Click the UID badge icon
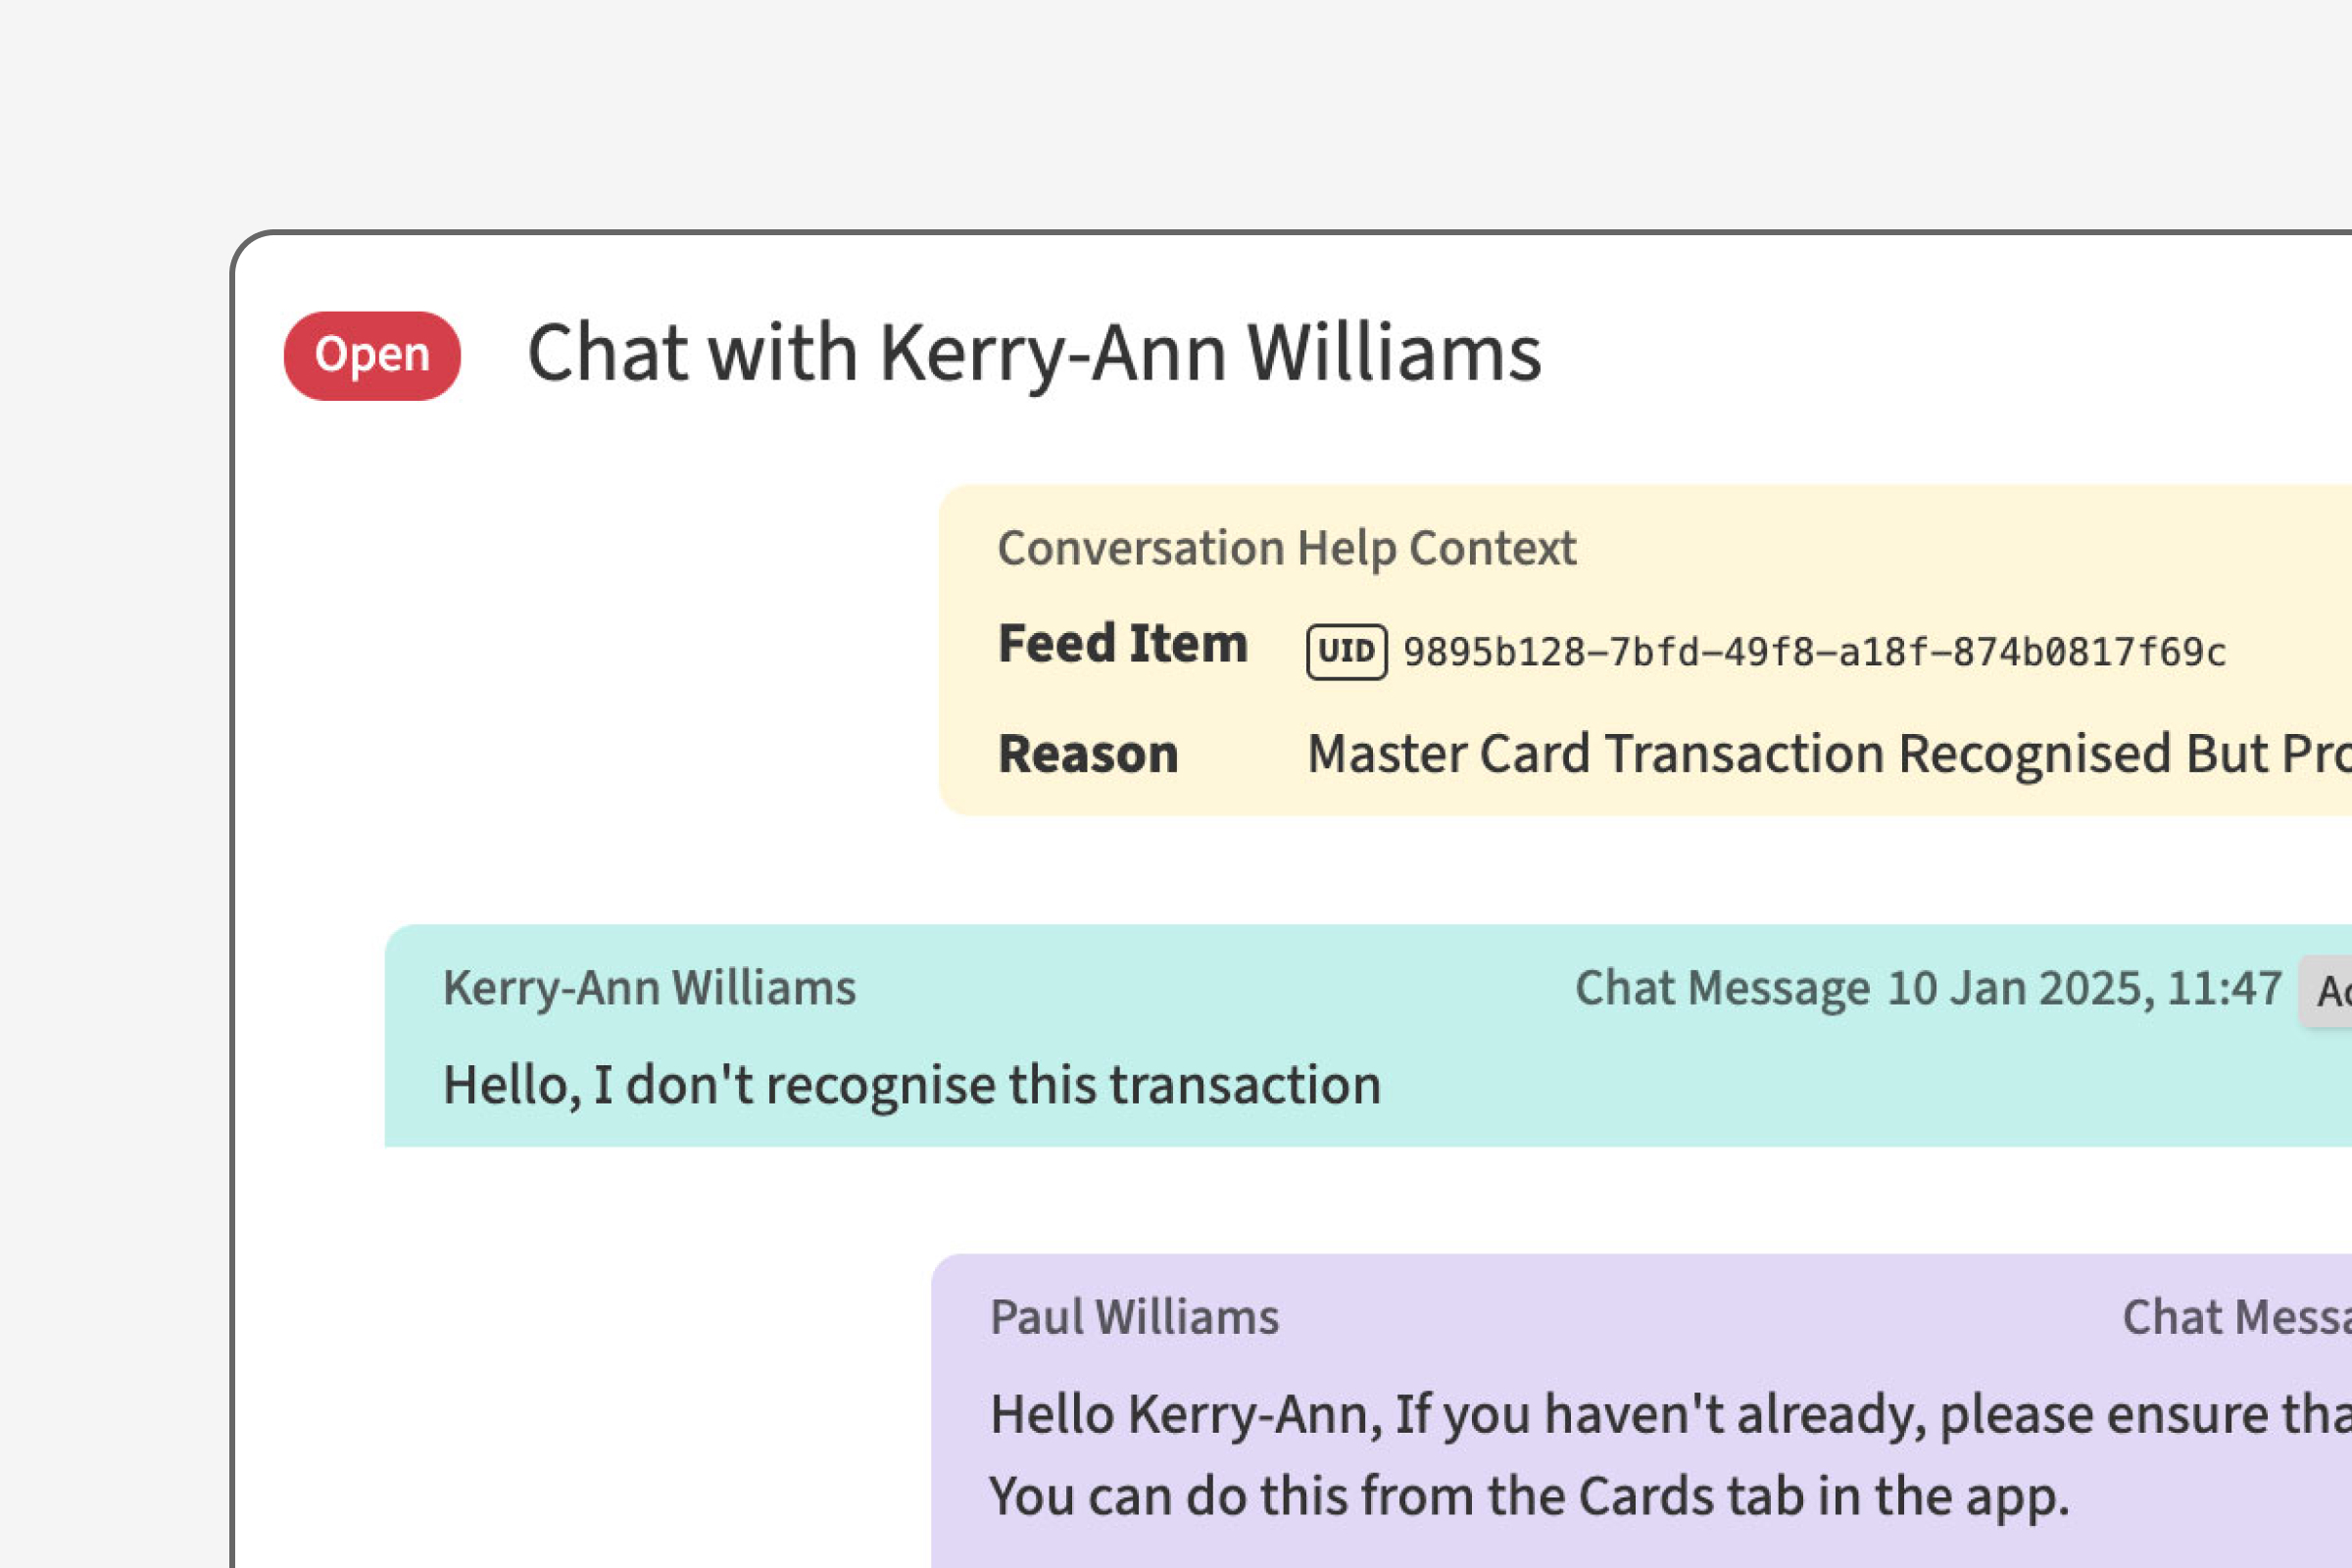The image size is (2352, 1568). click(x=1346, y=652)
